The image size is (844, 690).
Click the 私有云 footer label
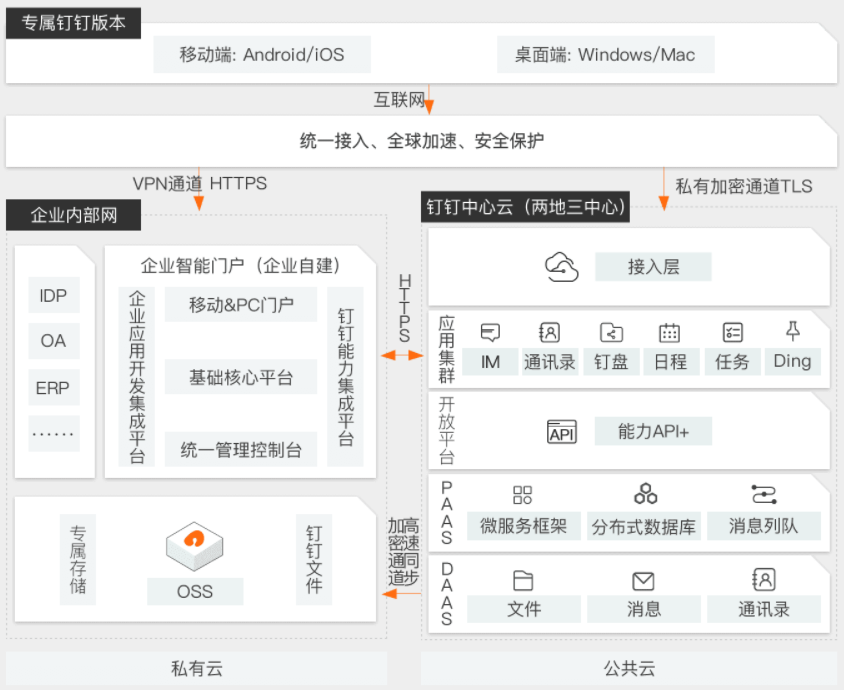tap(196, 668)
